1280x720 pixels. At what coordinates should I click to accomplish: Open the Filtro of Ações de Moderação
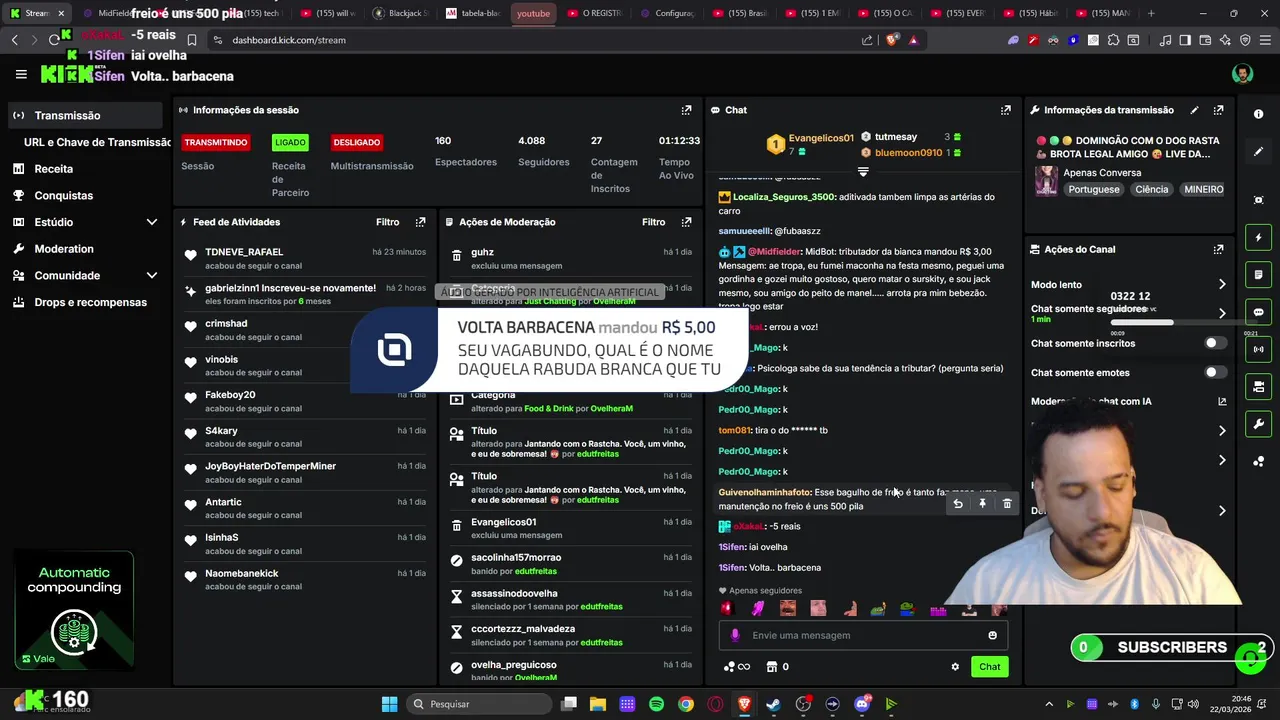tap(653, 222)
